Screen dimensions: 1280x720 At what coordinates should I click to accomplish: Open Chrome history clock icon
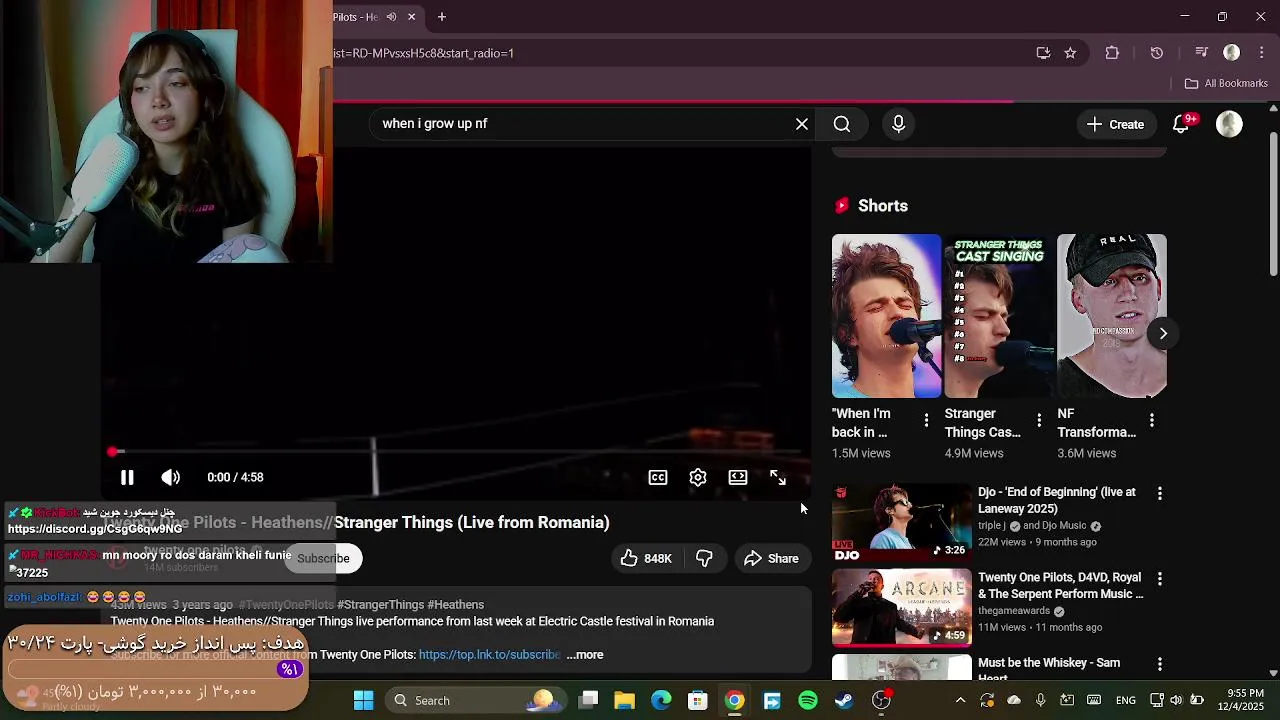click(1157, 53)
